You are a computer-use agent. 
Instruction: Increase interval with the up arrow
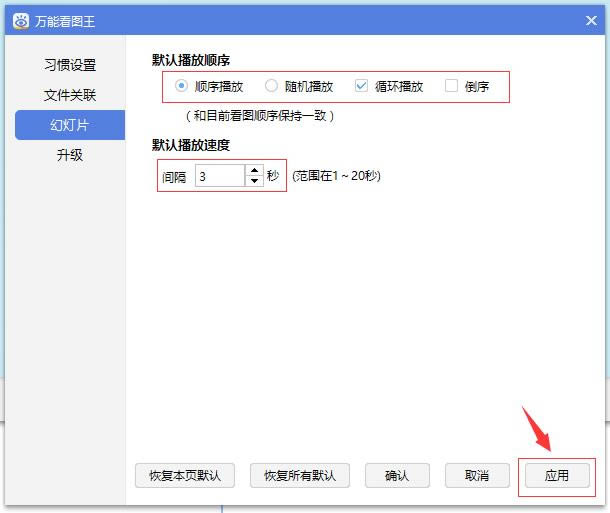[x=254, y=170]
